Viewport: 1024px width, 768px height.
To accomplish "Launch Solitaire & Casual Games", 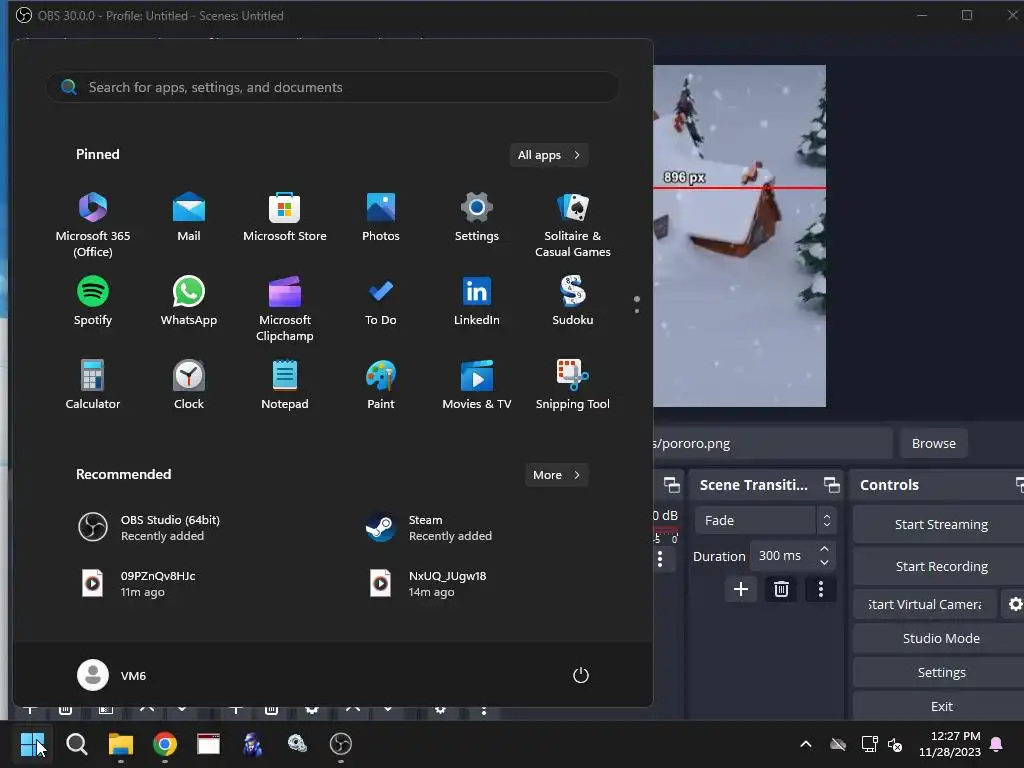I will (573, 225).
